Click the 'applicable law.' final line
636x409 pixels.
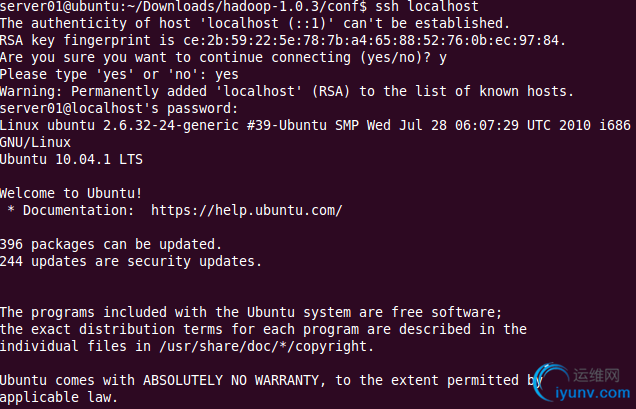click(x=59, y=397)
